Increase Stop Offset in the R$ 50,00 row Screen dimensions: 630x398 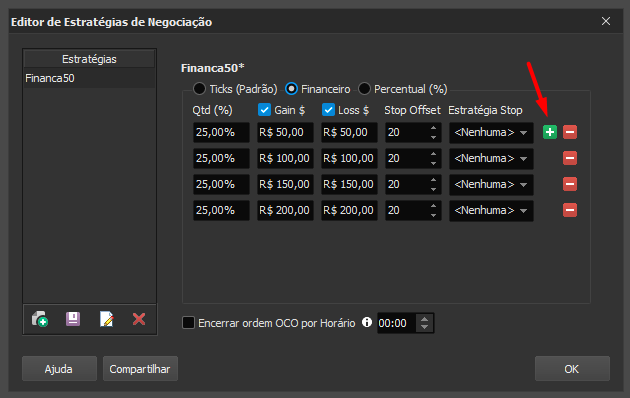[x=433, y=128]
